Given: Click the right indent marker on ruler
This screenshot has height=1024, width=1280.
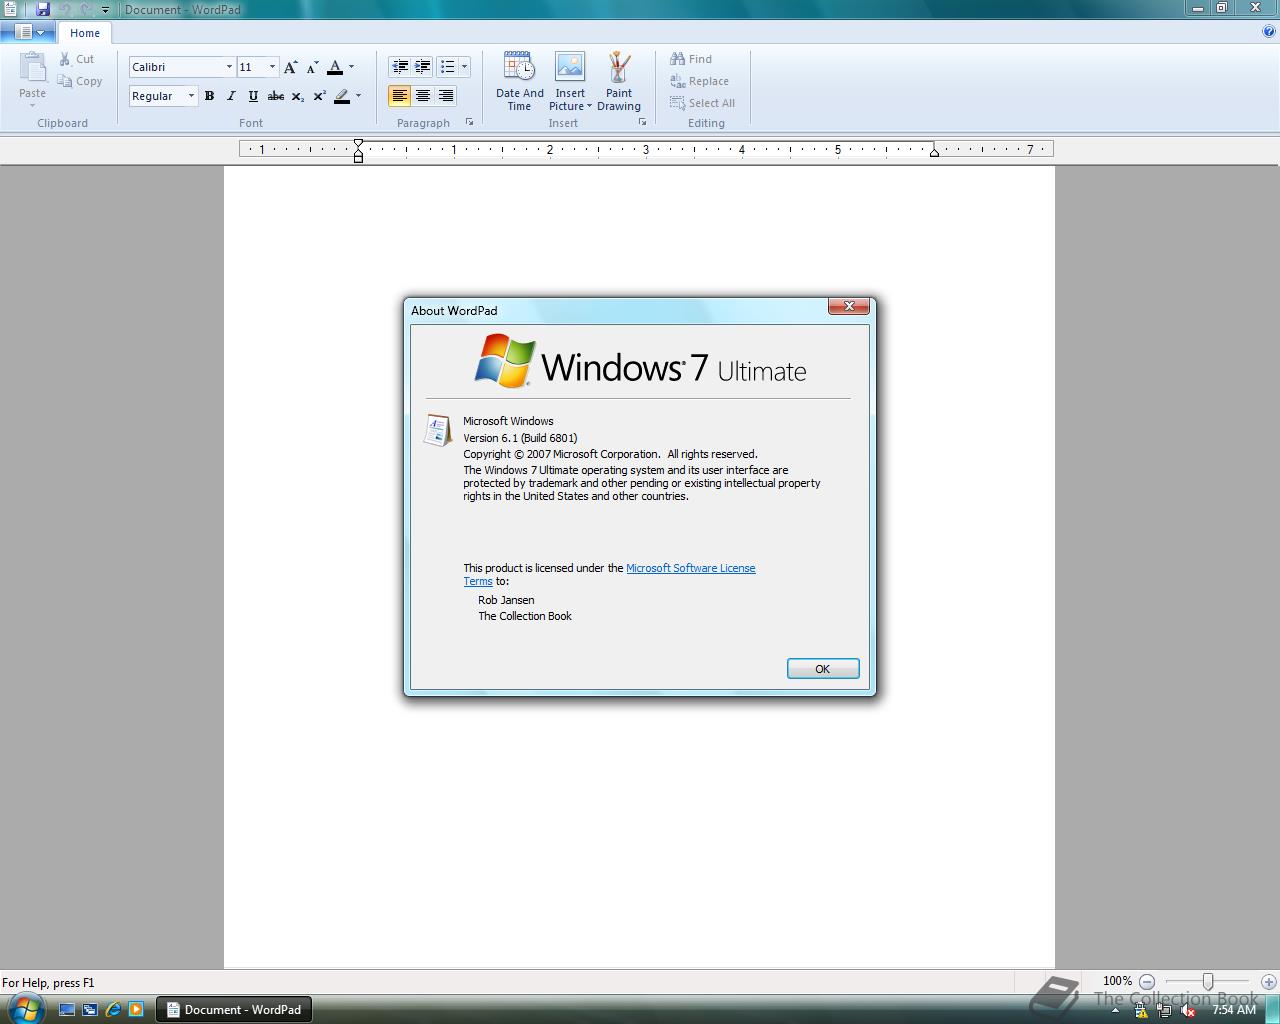Looking at the screenshot, I should tap(934, 152).
